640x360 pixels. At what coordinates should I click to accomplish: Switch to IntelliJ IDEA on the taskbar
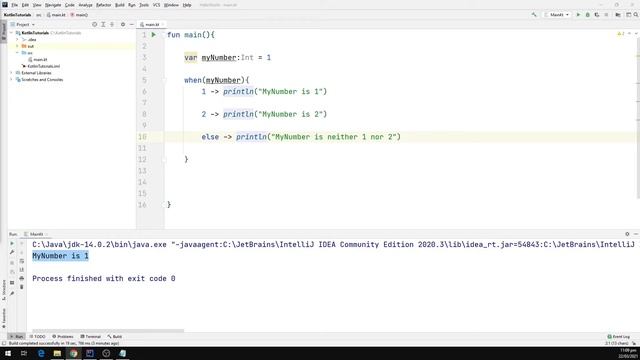pyautogui.click(x=90, y=353)
